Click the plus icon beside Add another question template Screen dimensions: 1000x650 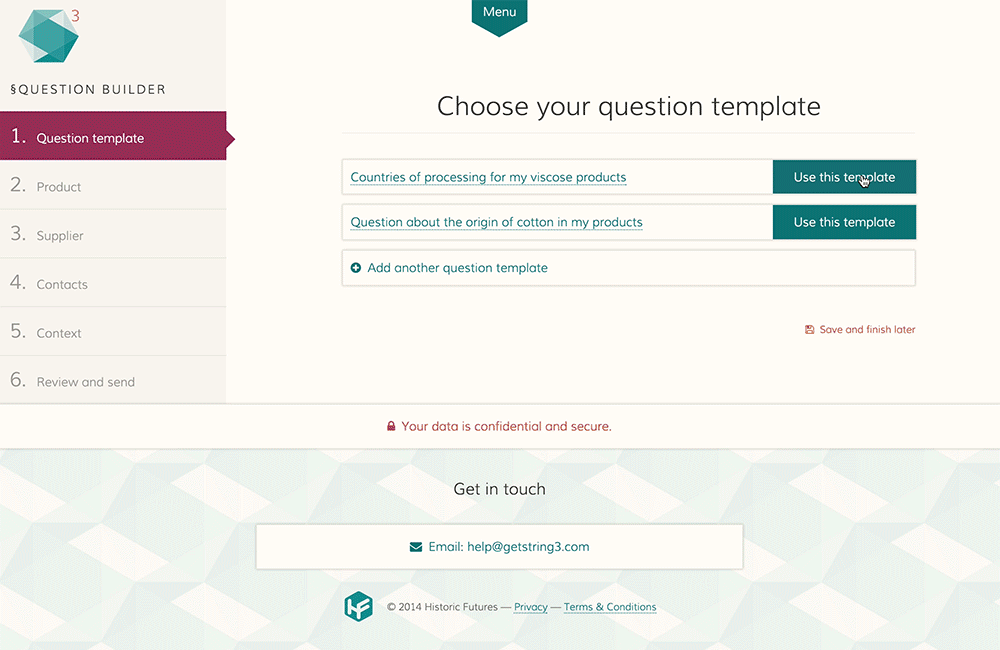tap(356, 268)
